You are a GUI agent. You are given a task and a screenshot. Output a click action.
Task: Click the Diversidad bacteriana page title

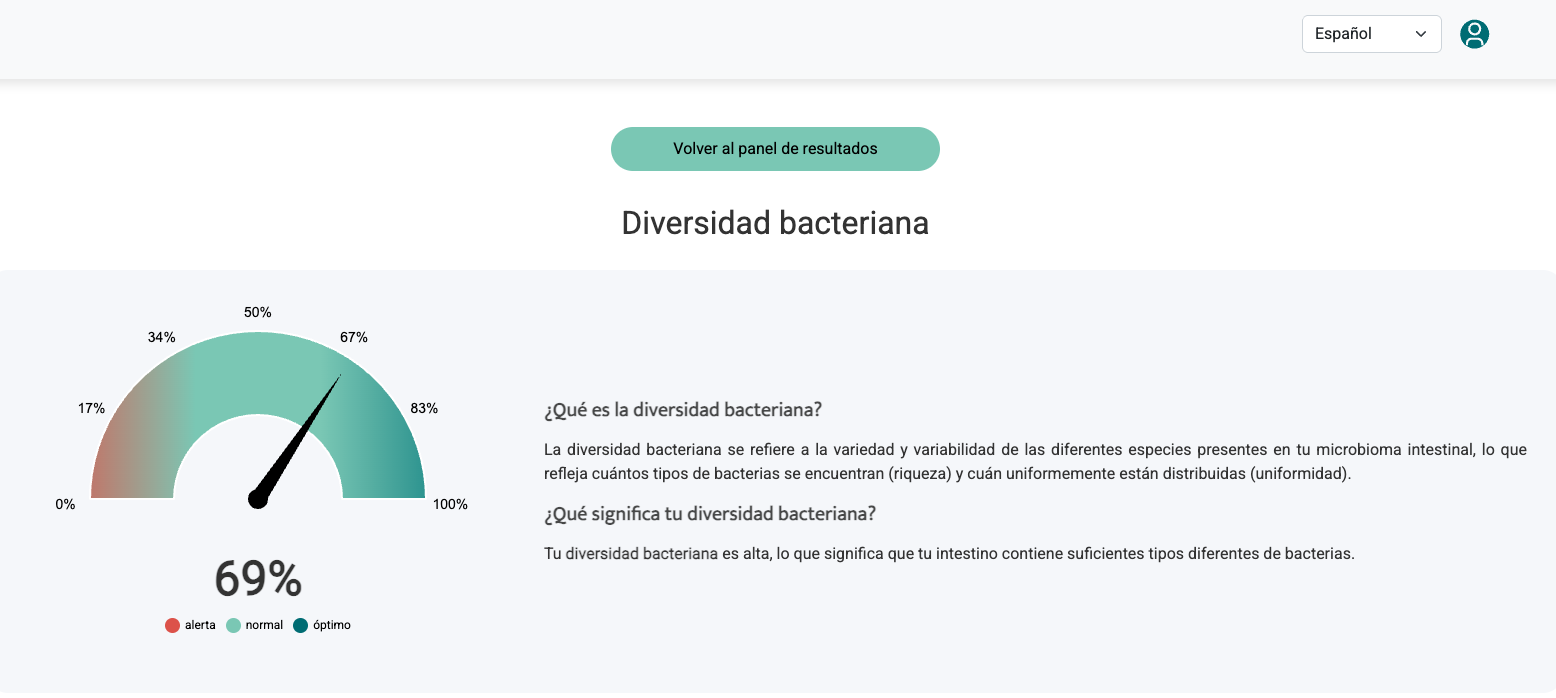(775, 223)
